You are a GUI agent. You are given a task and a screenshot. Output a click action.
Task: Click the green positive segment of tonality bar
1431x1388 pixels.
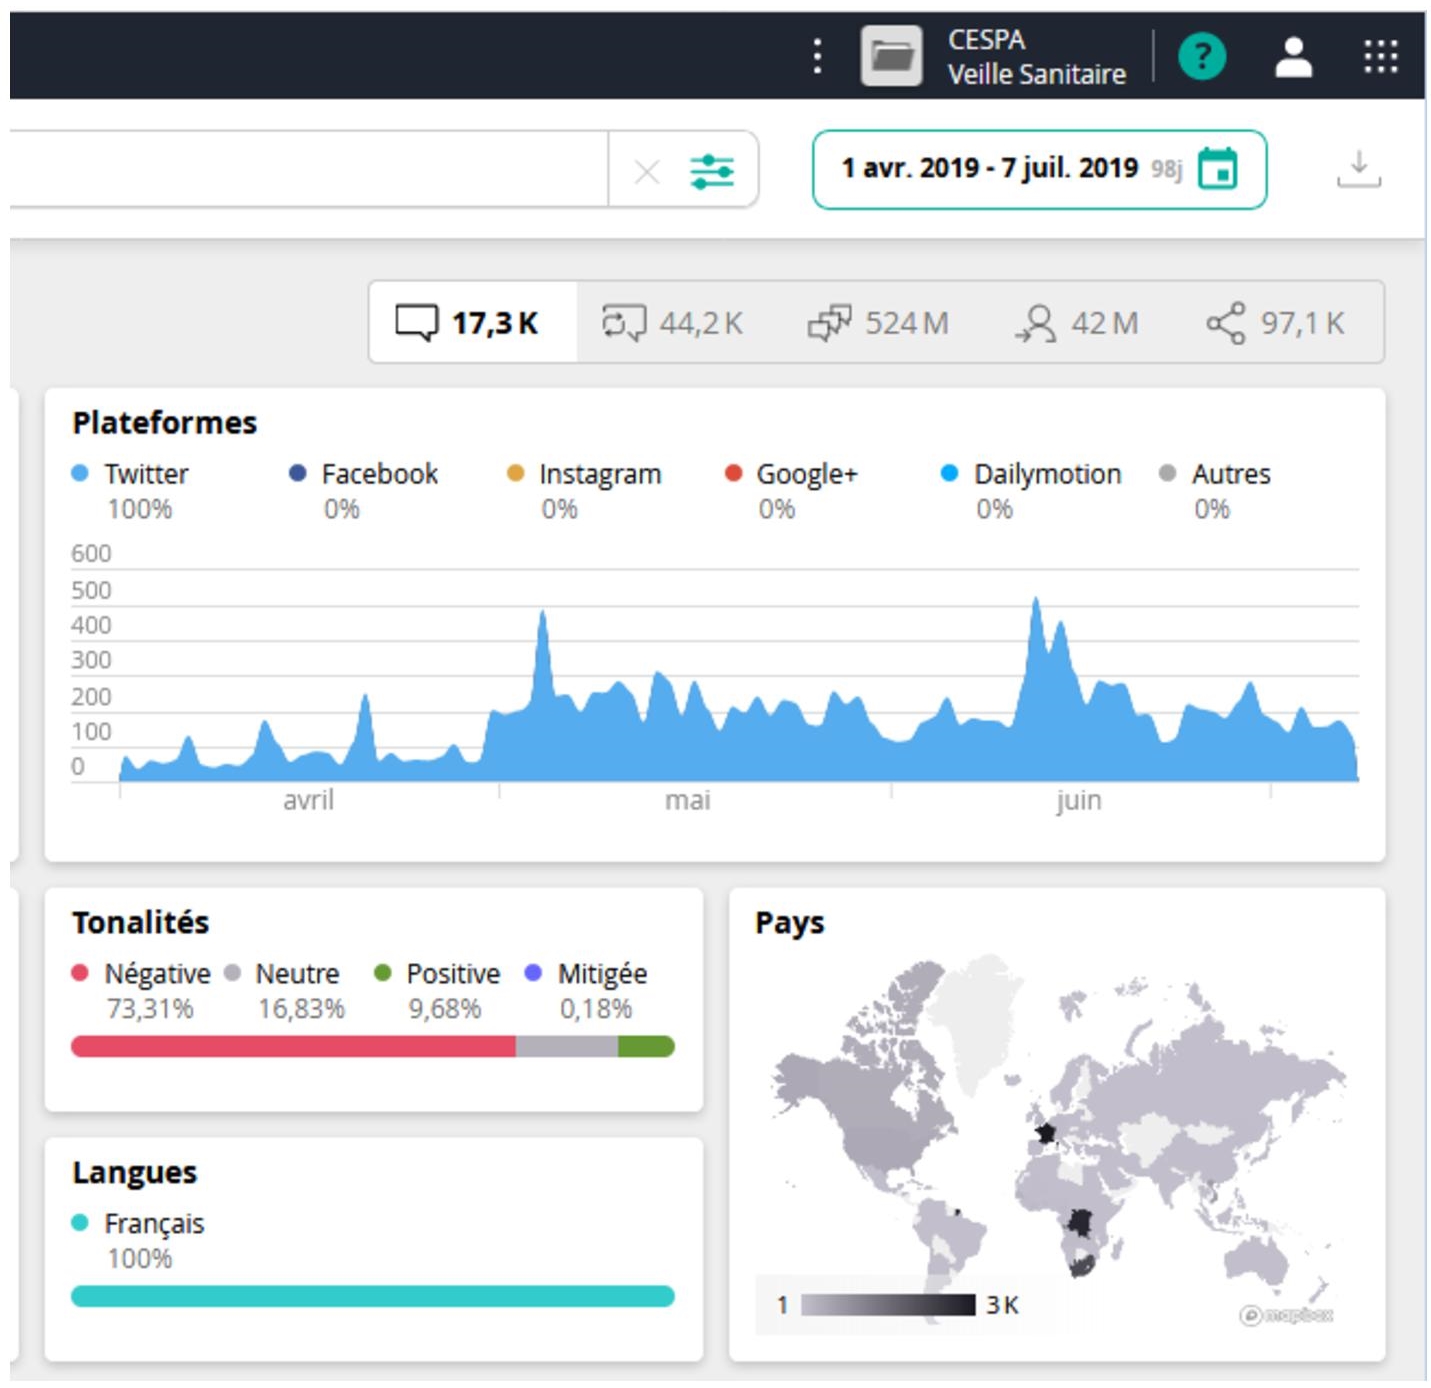(646, 1046)
